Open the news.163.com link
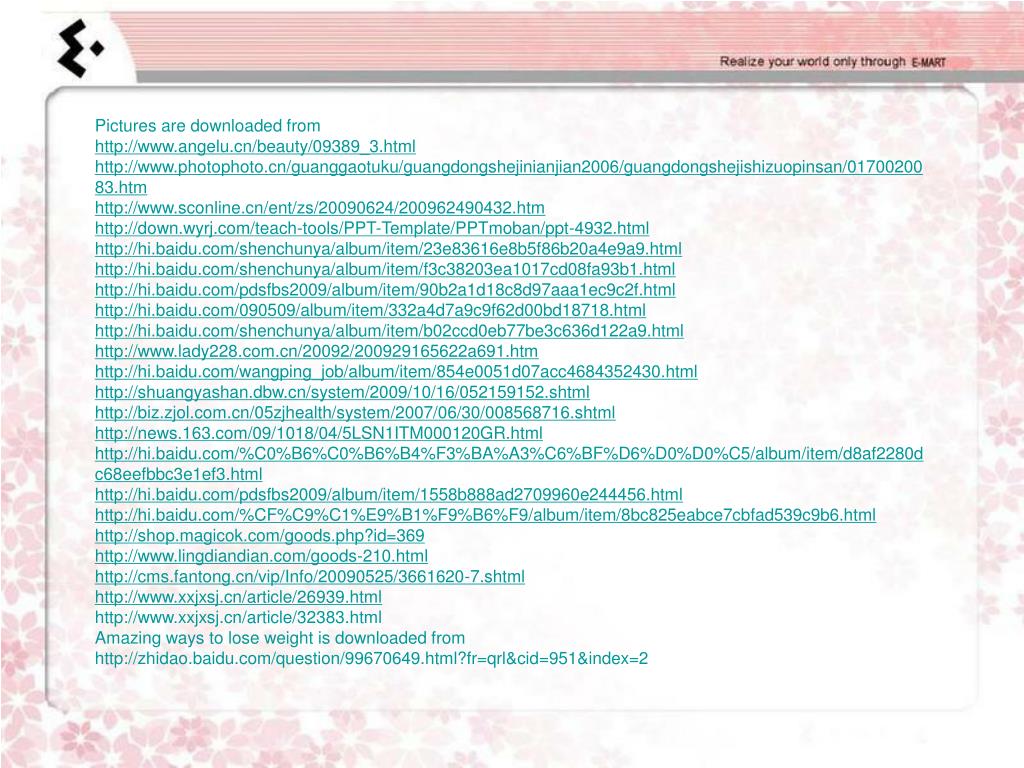Image resolution: width=1024 pixels, height=768 pixels. pos(319,433)
